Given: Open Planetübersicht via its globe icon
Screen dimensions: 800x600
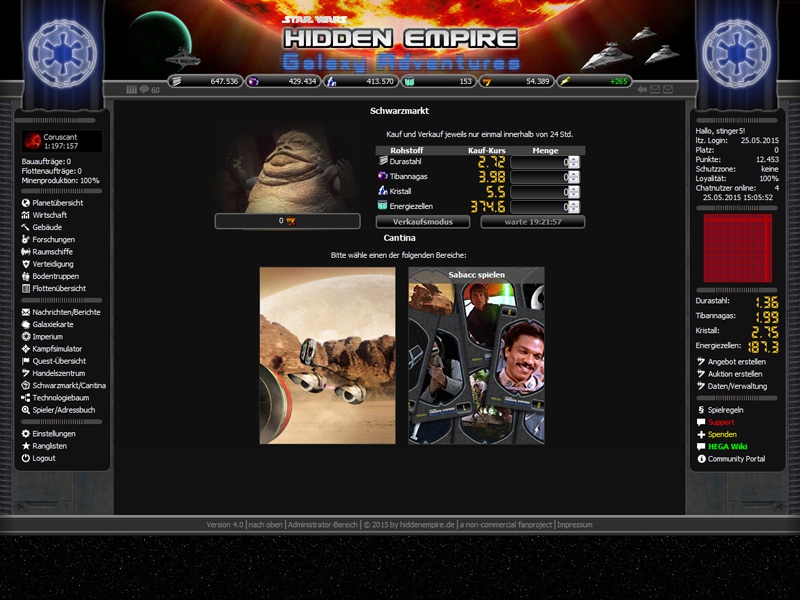Looking at the screenshot, I should click(26, 203).
